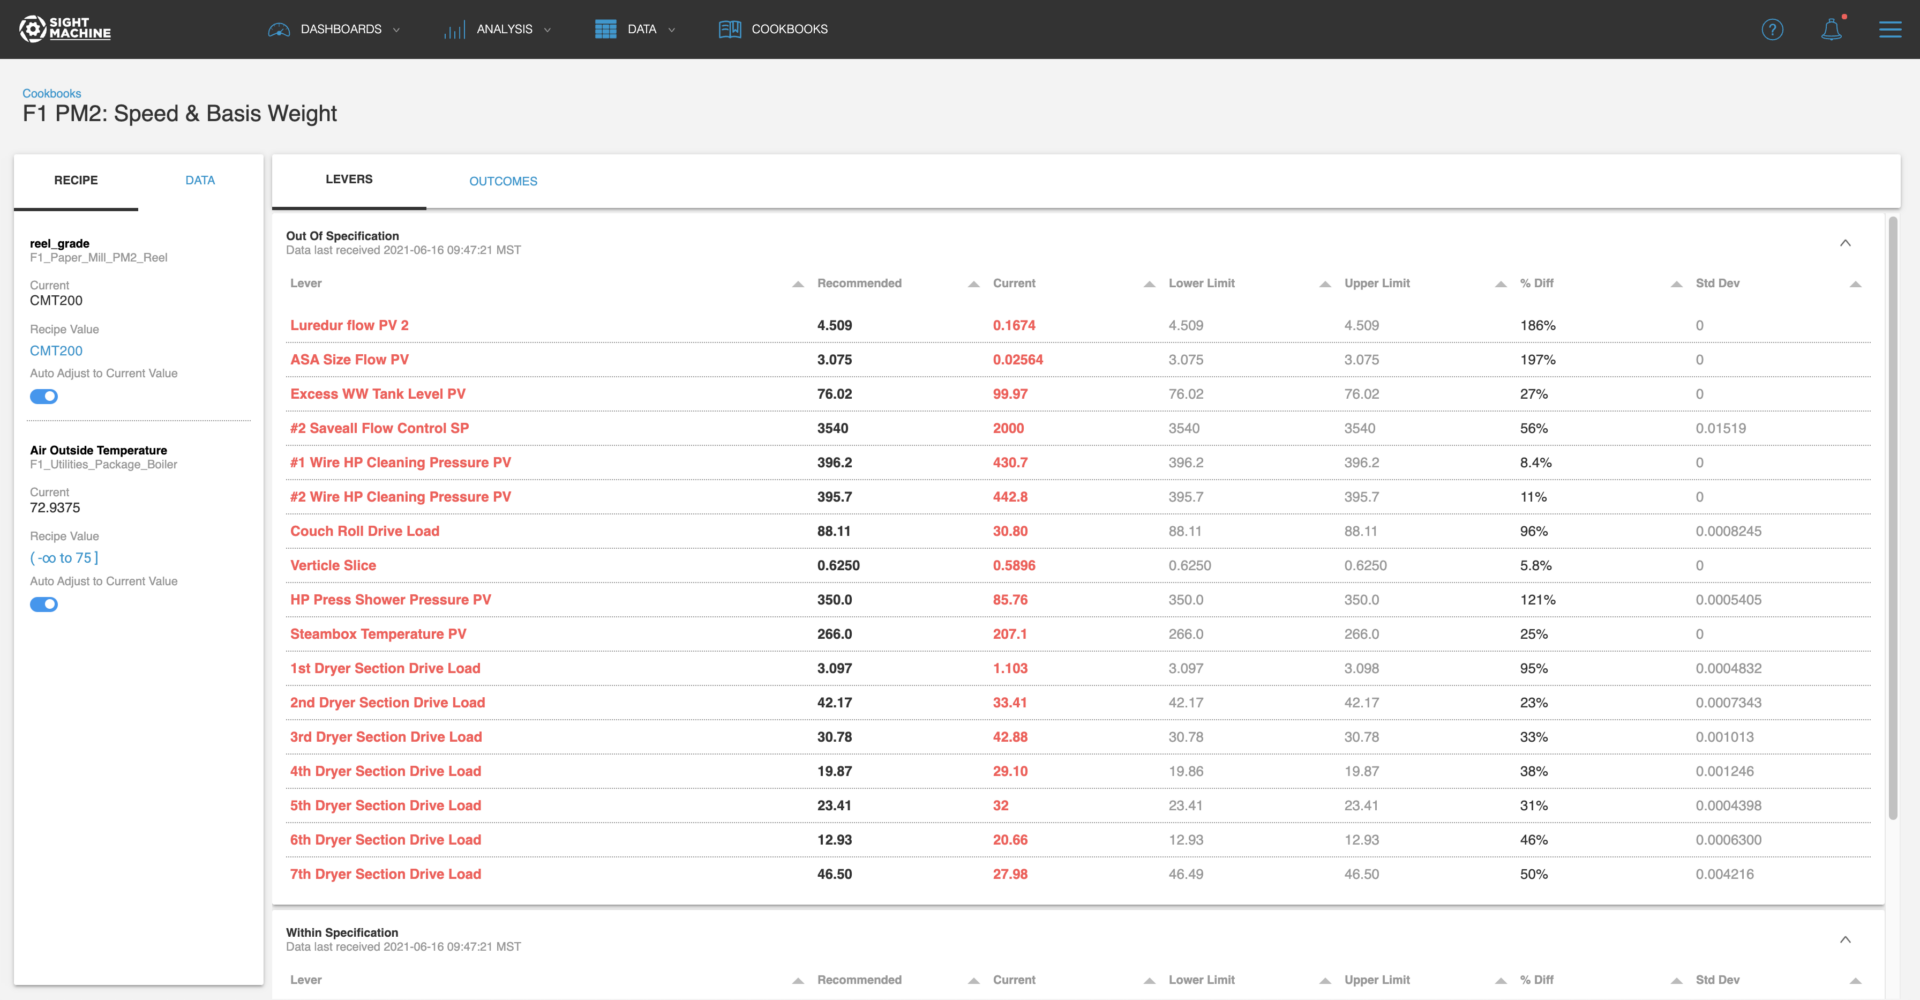
Task: Open the notifications bell icon
Action: (1831, 29)
